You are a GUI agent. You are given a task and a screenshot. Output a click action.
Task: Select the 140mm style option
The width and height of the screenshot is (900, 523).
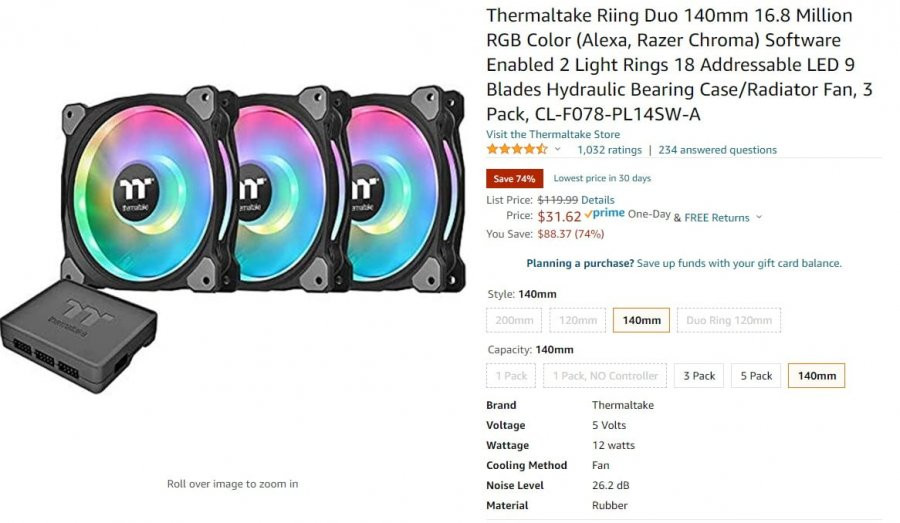click(641, 320)
